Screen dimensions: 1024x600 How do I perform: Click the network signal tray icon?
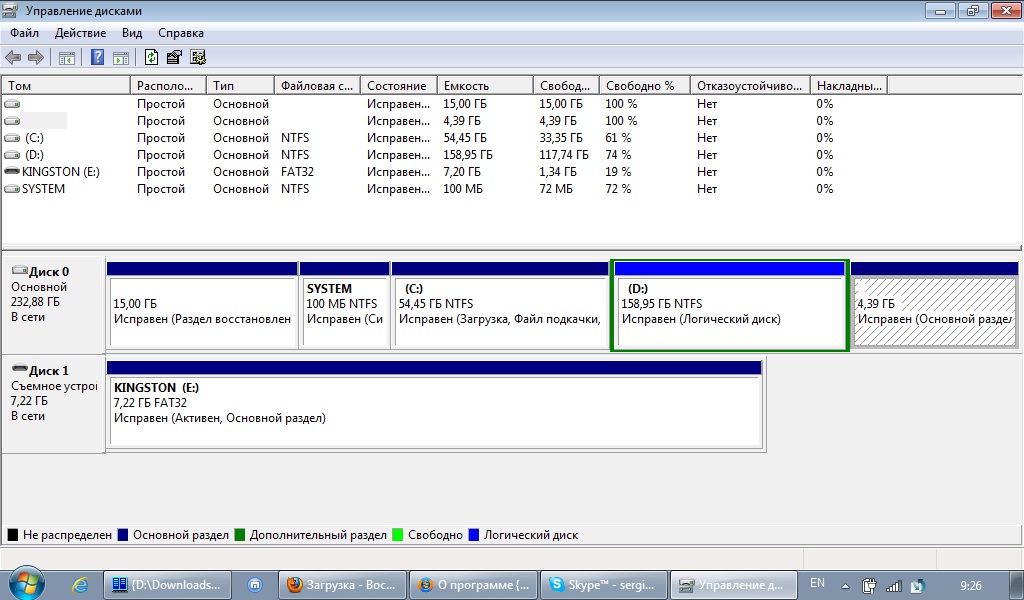(x=893, y=586)
